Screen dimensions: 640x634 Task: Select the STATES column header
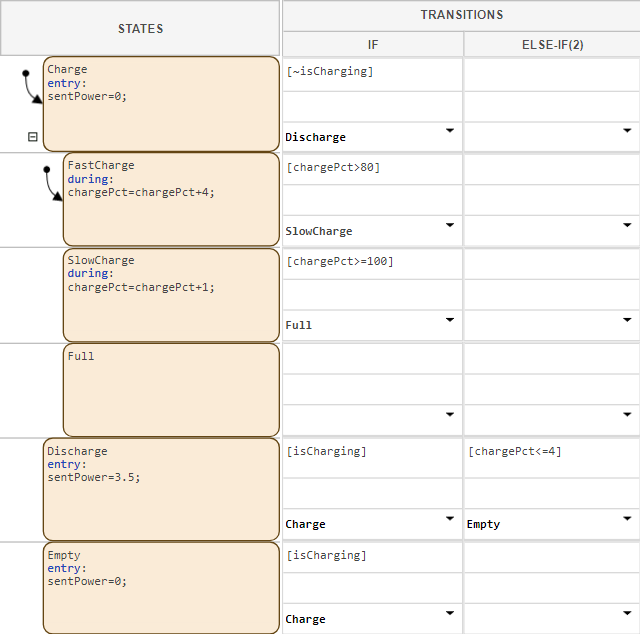tap(140, 29)
